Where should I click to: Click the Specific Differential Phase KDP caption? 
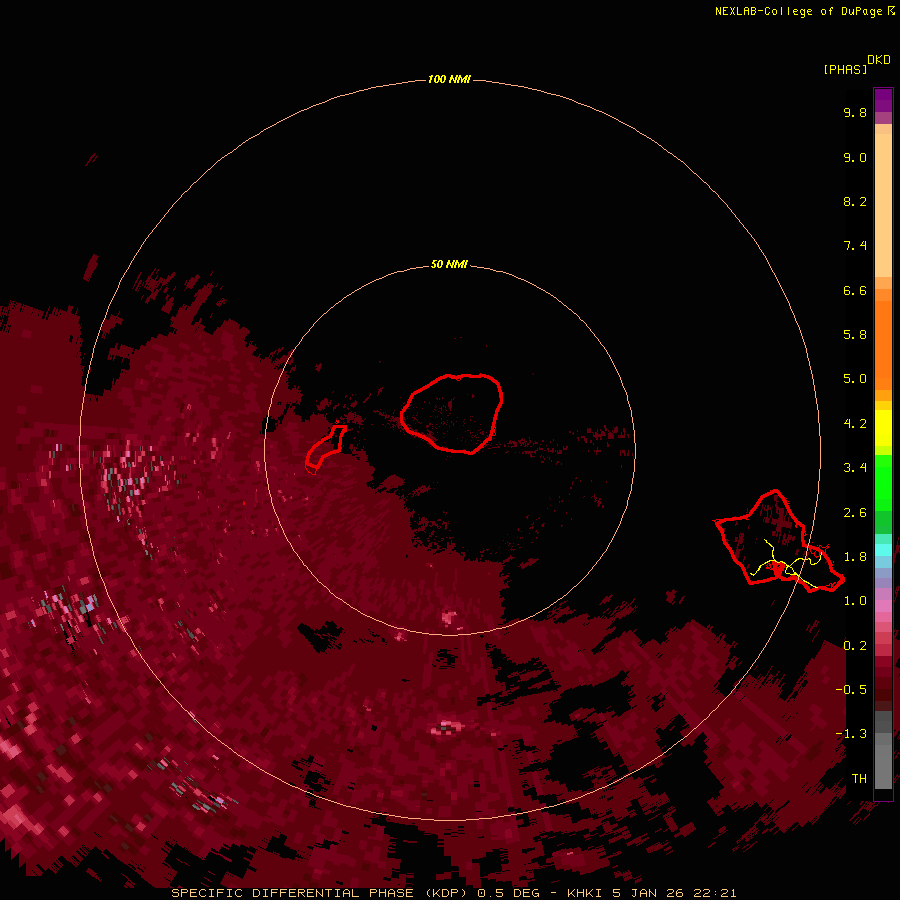(453, 893)
